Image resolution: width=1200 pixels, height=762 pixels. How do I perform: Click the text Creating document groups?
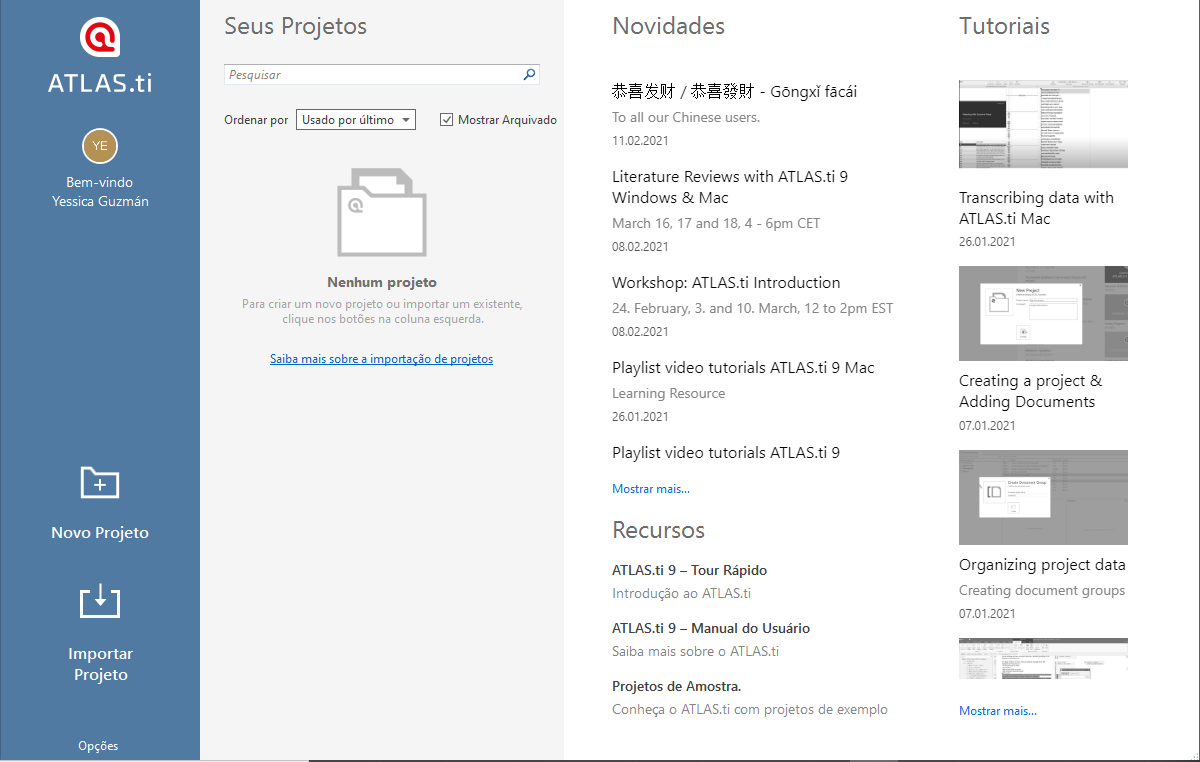(x=1042, y=591)
